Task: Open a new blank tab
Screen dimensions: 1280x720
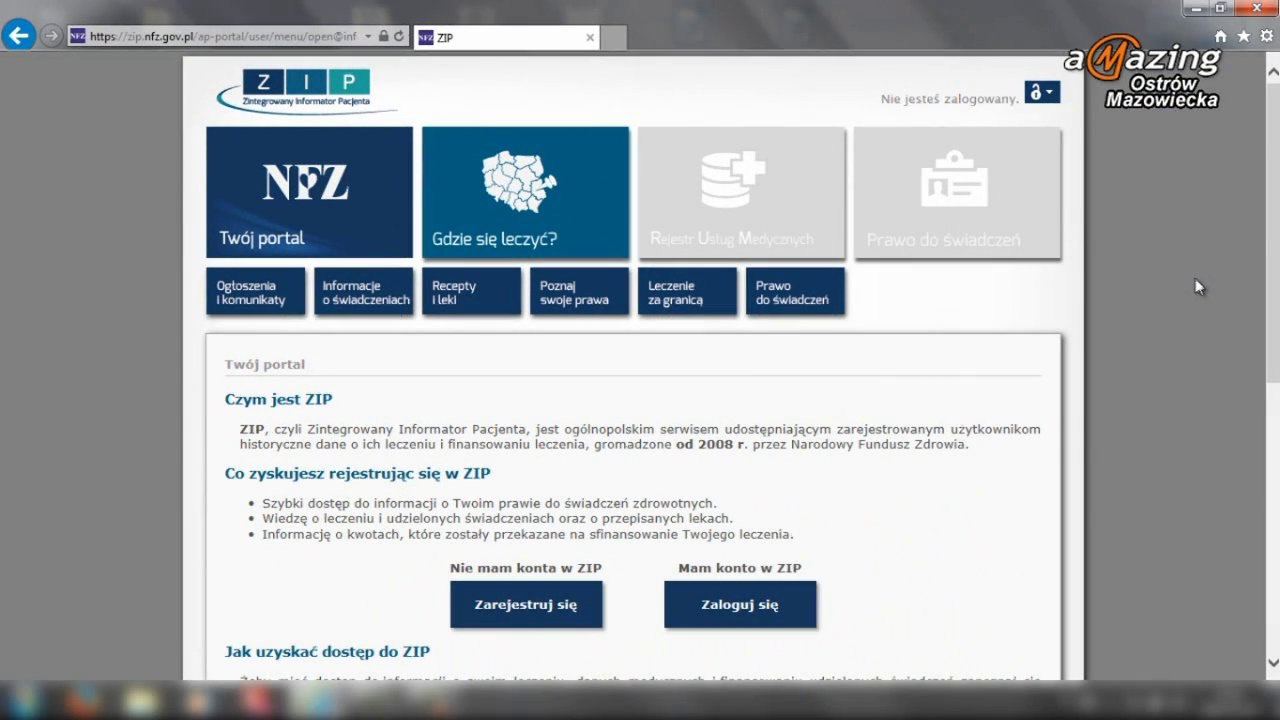Action: click(x=614, y=38)
